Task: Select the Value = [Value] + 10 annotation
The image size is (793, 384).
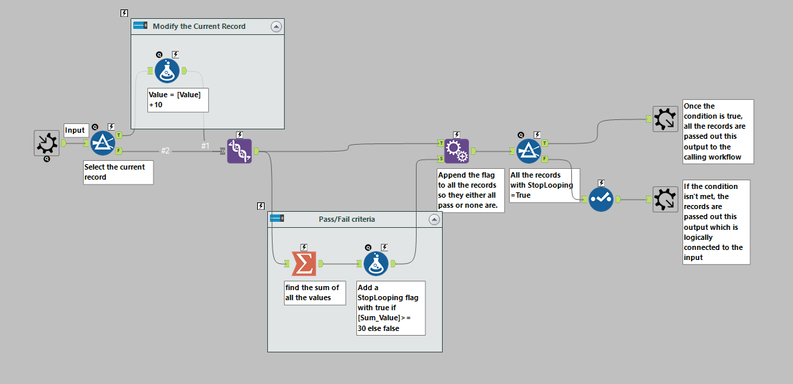Action: [178, 100]
